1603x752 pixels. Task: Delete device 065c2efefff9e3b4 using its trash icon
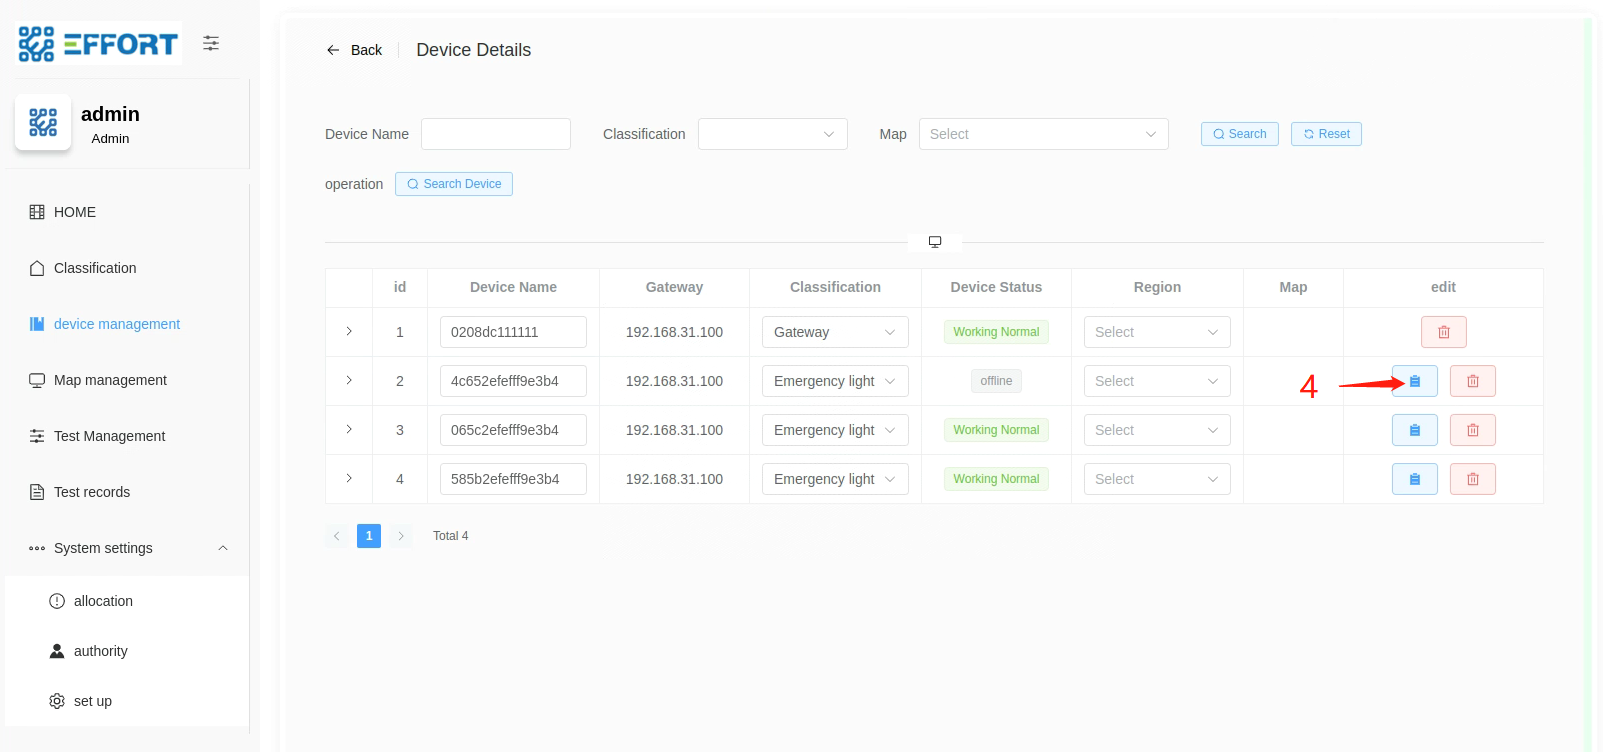pyautogui.click(x=1472, y=430)
